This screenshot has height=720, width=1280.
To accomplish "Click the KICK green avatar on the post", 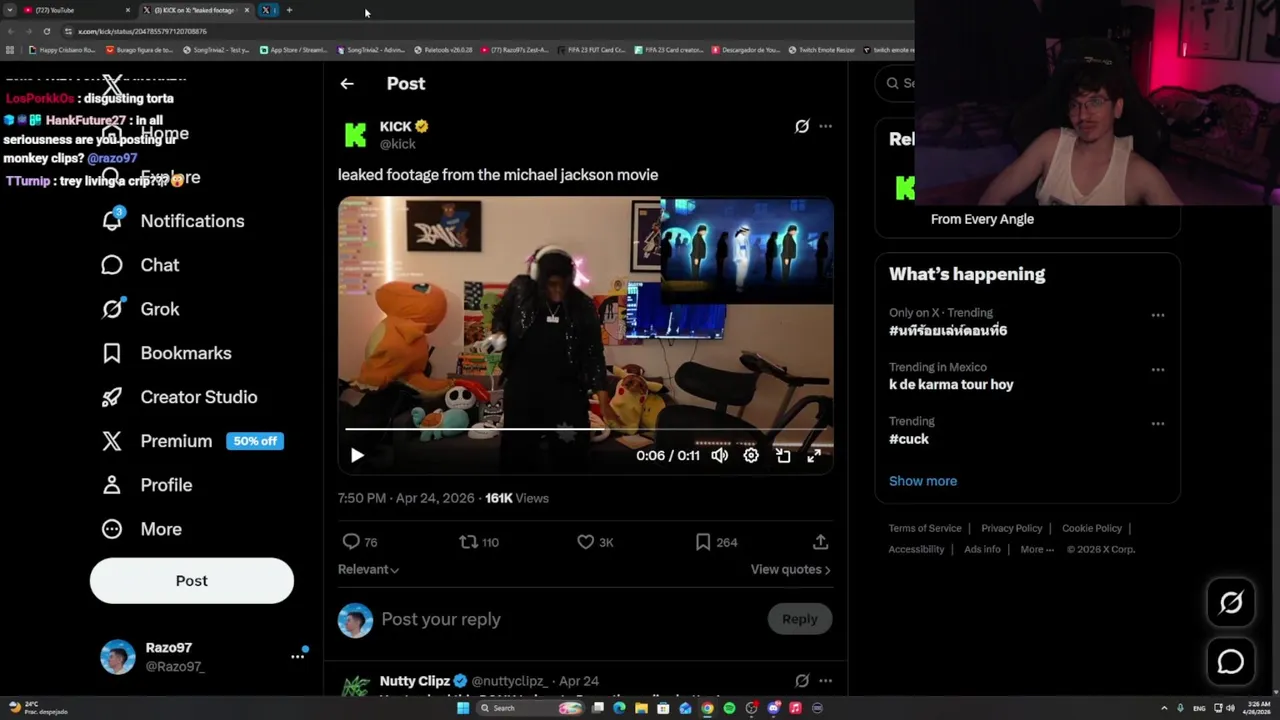I will [x=355, y=135].
